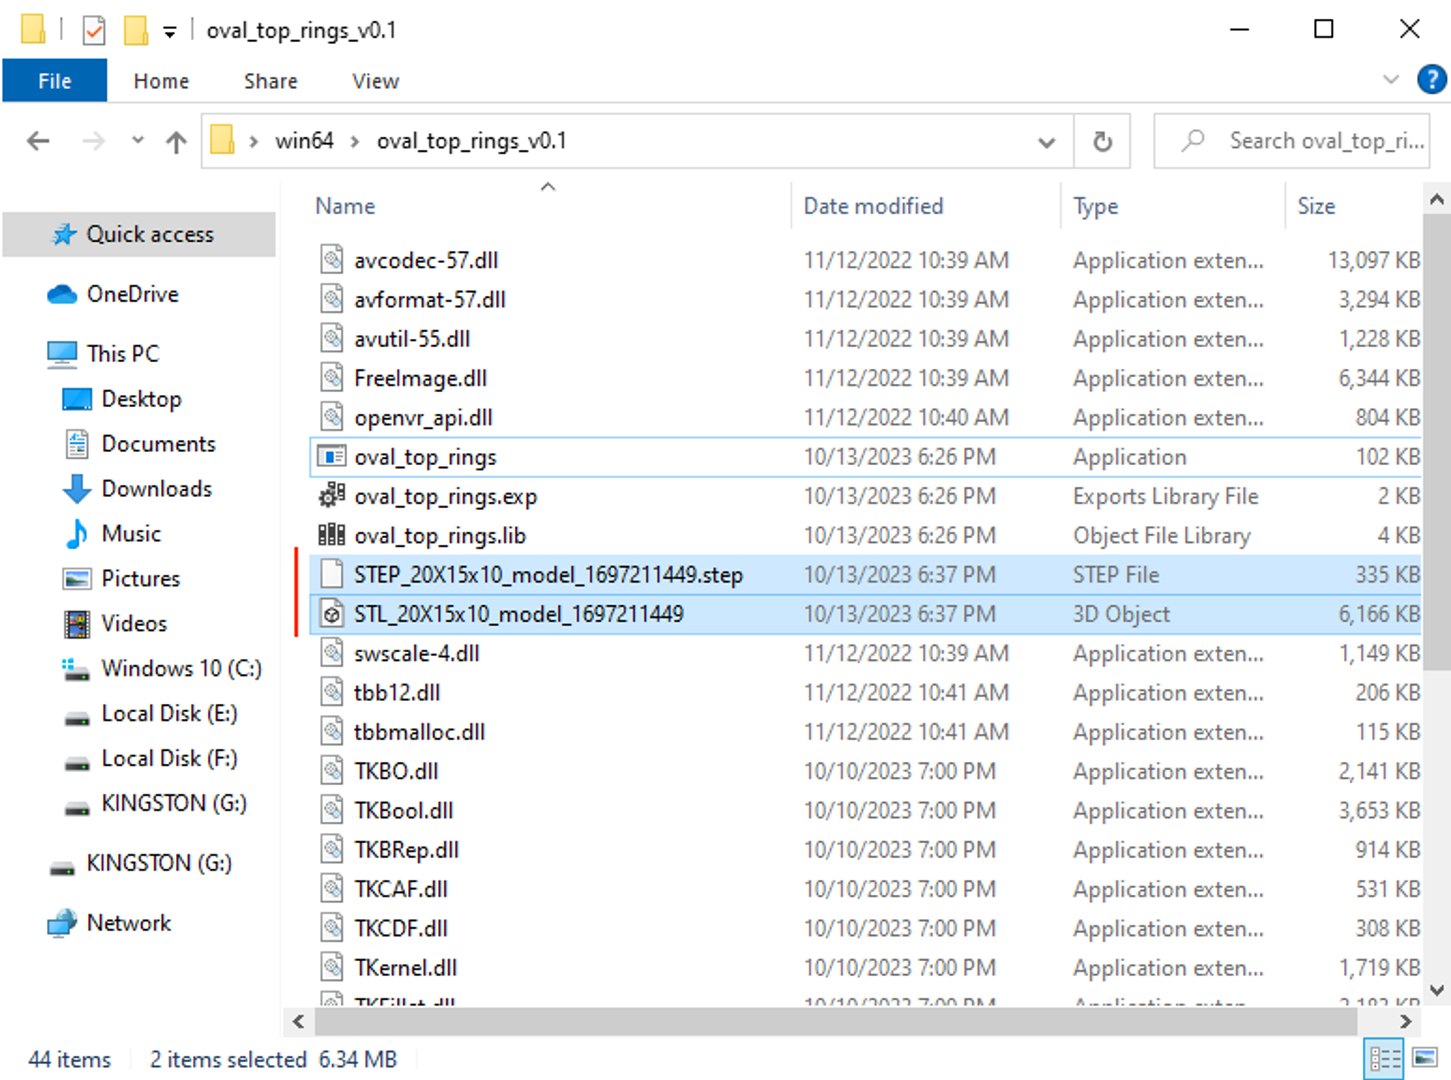Select the STEP_20X15x10_model_1697211449.step file
This screenshot has width=1451, height=1080.
pos(867,575)
